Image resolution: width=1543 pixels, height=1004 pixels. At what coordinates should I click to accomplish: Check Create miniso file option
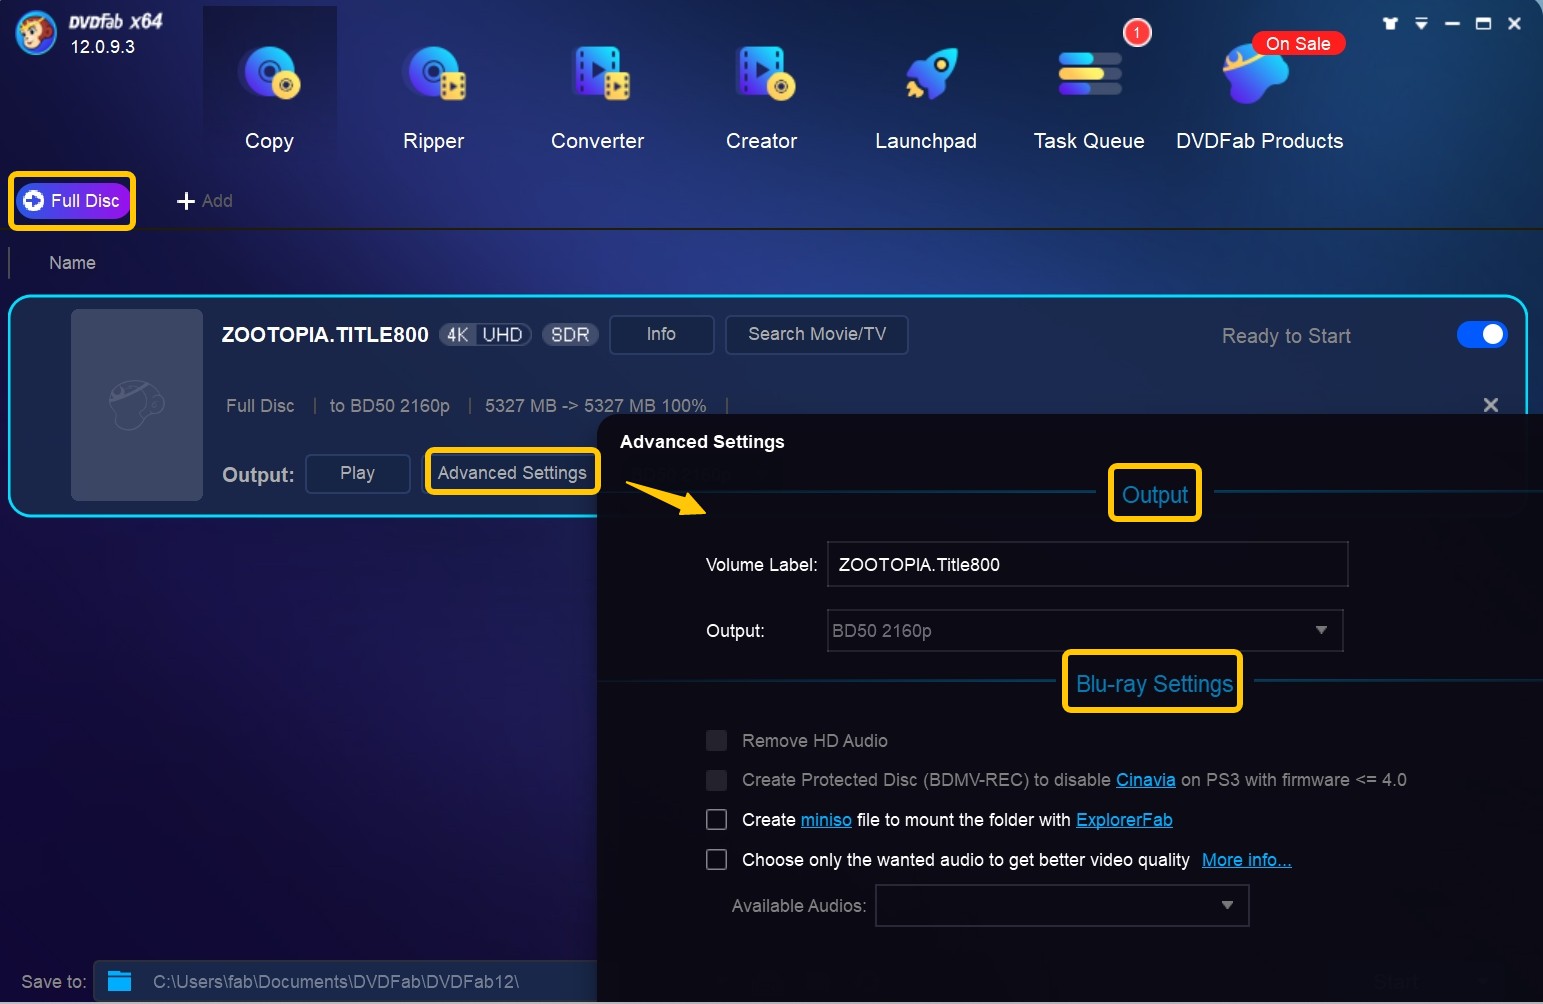716,820
